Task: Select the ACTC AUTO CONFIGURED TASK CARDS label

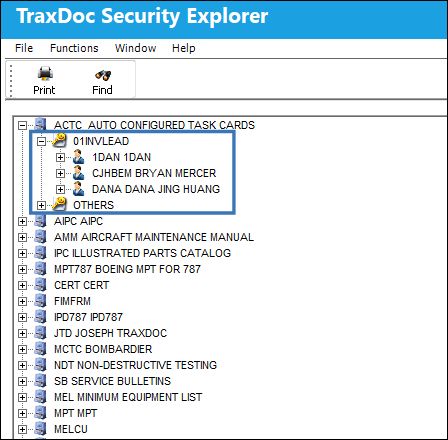Action: [x=154, y=125]
